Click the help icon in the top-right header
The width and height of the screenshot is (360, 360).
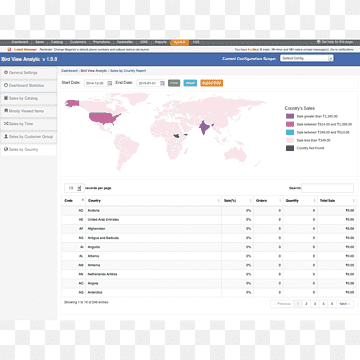319,42
